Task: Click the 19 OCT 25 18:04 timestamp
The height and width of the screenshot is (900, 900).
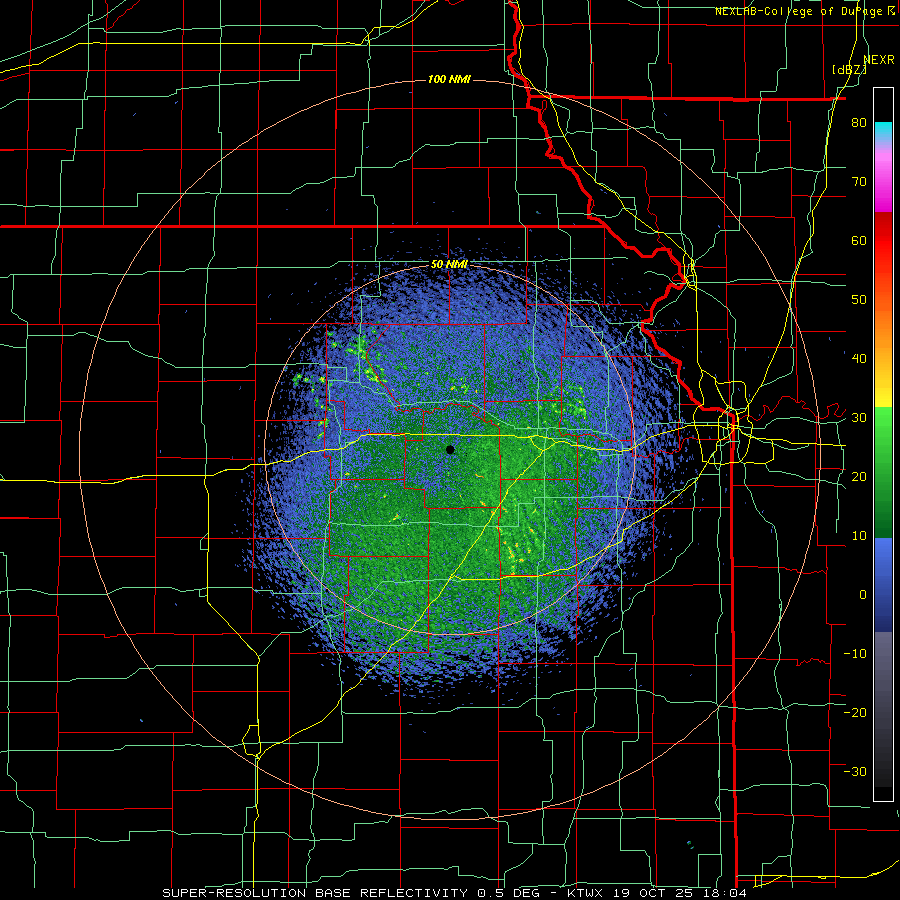Action: 681,893
